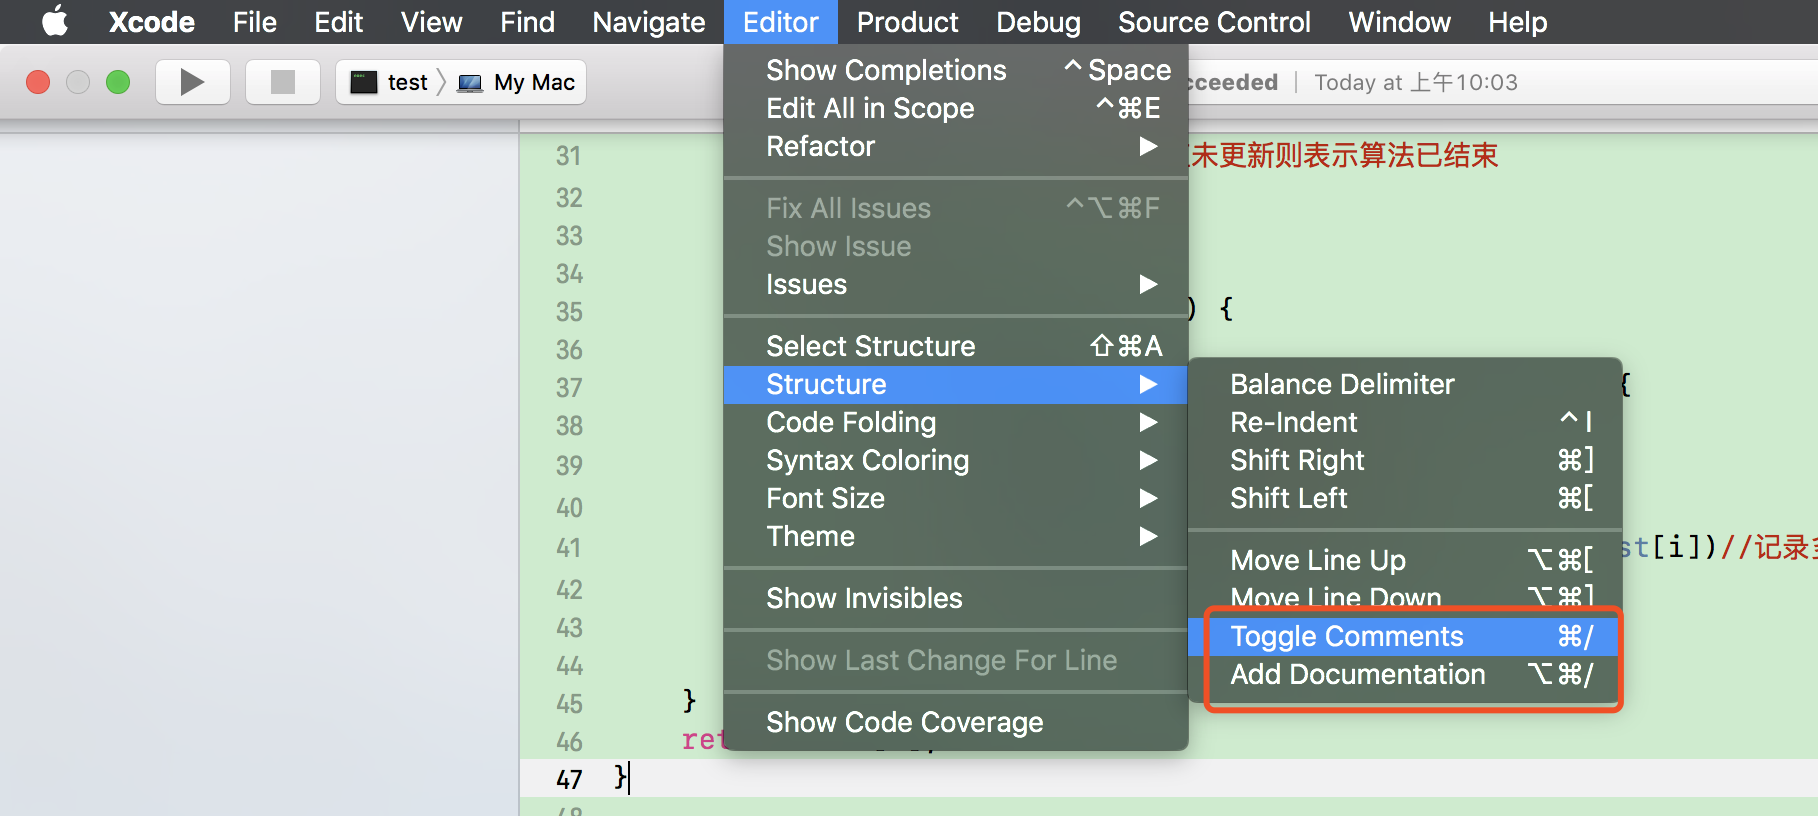Expand the Refactor submenu
This screenshot has width=1818, height=816.
click(x=956, y=146)
